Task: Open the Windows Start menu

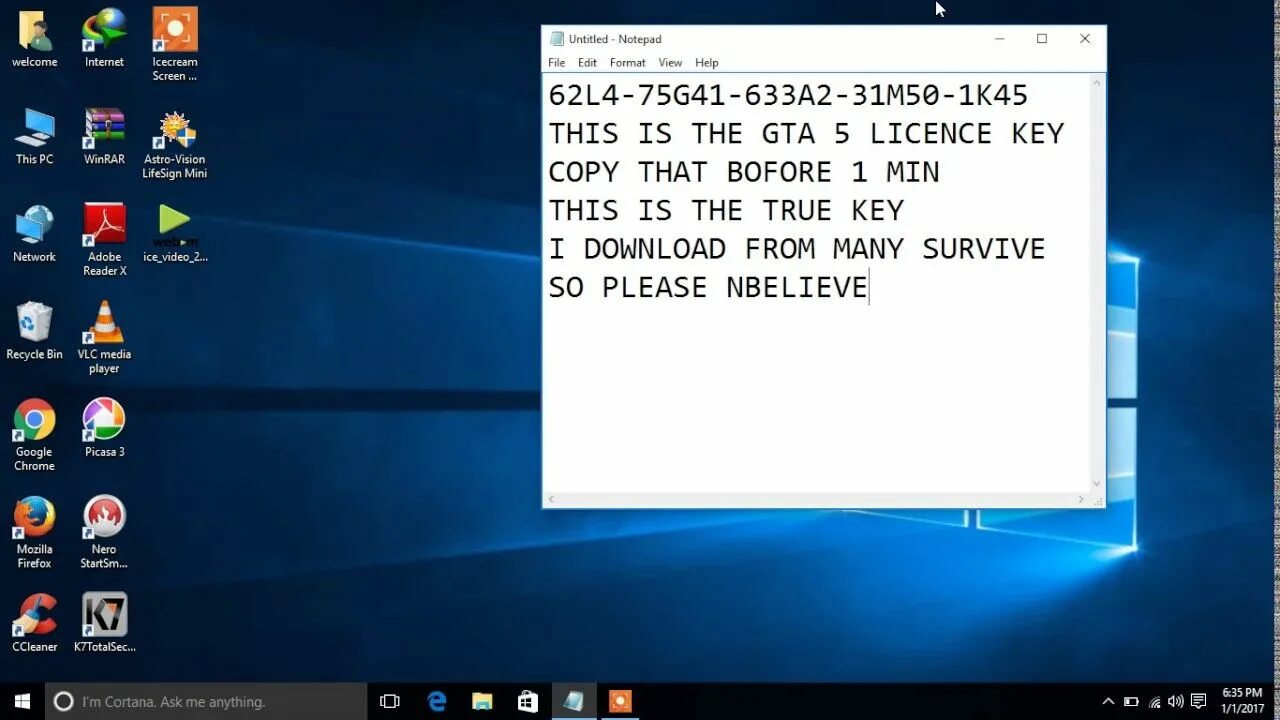Action: pos(22,701)
